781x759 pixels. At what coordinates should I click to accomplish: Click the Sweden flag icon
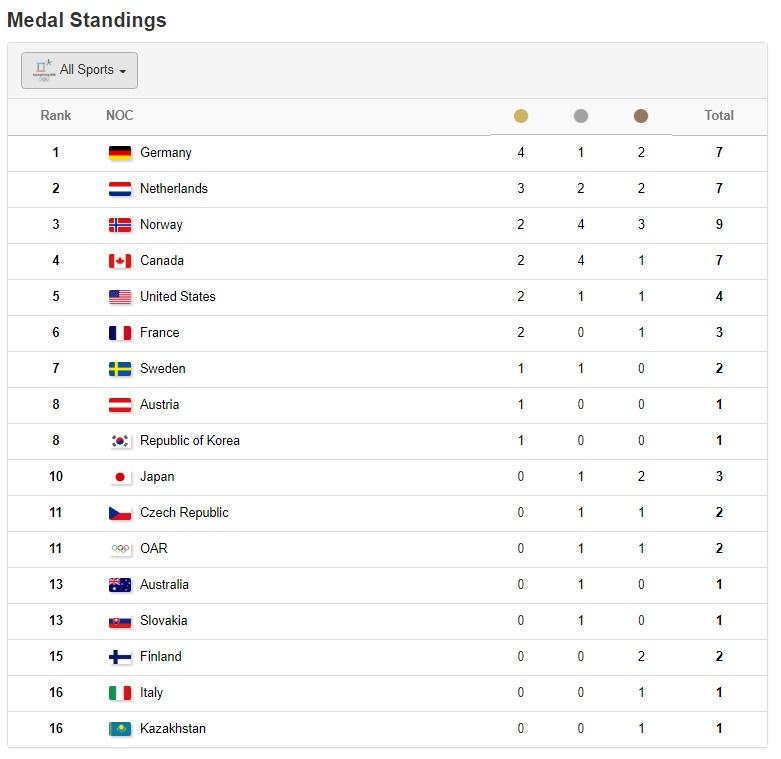point(120,369)
